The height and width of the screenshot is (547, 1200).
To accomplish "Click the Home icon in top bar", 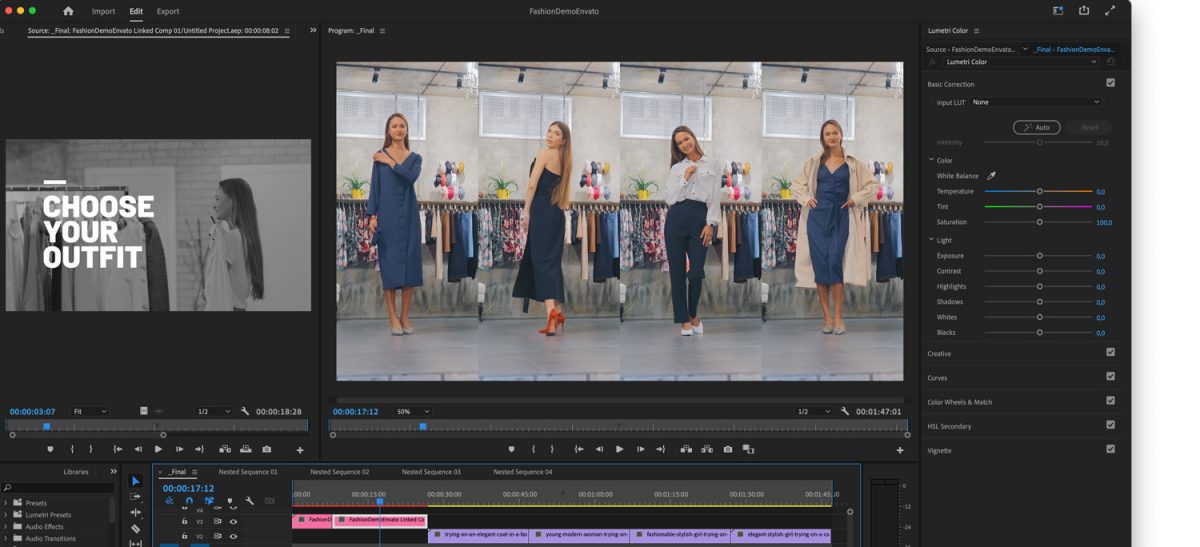I will tap(68, 11).
